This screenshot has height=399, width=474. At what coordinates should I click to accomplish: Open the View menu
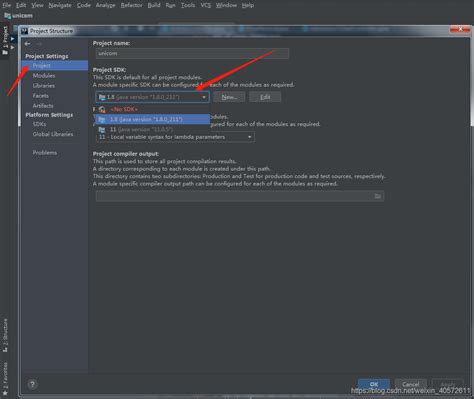point(37,5)
